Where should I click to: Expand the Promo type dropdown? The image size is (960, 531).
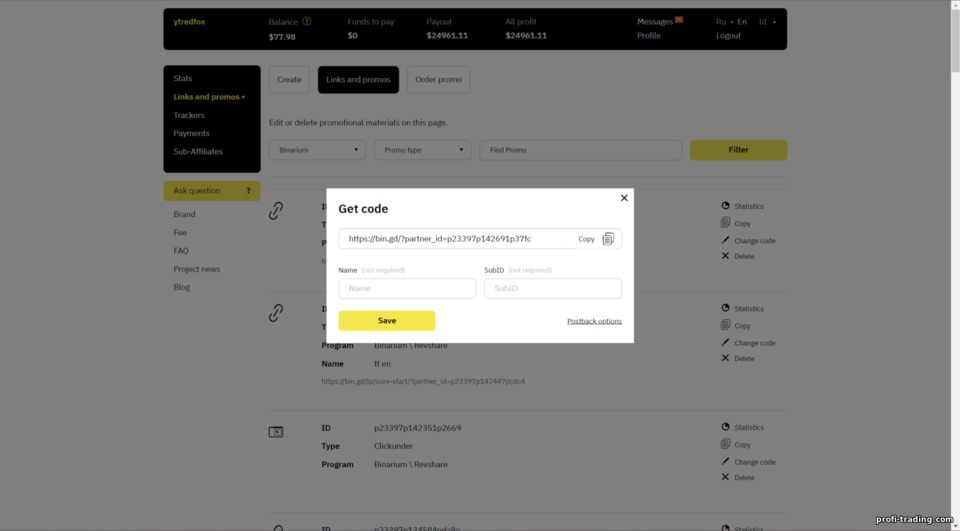click(x=422, y=150)
